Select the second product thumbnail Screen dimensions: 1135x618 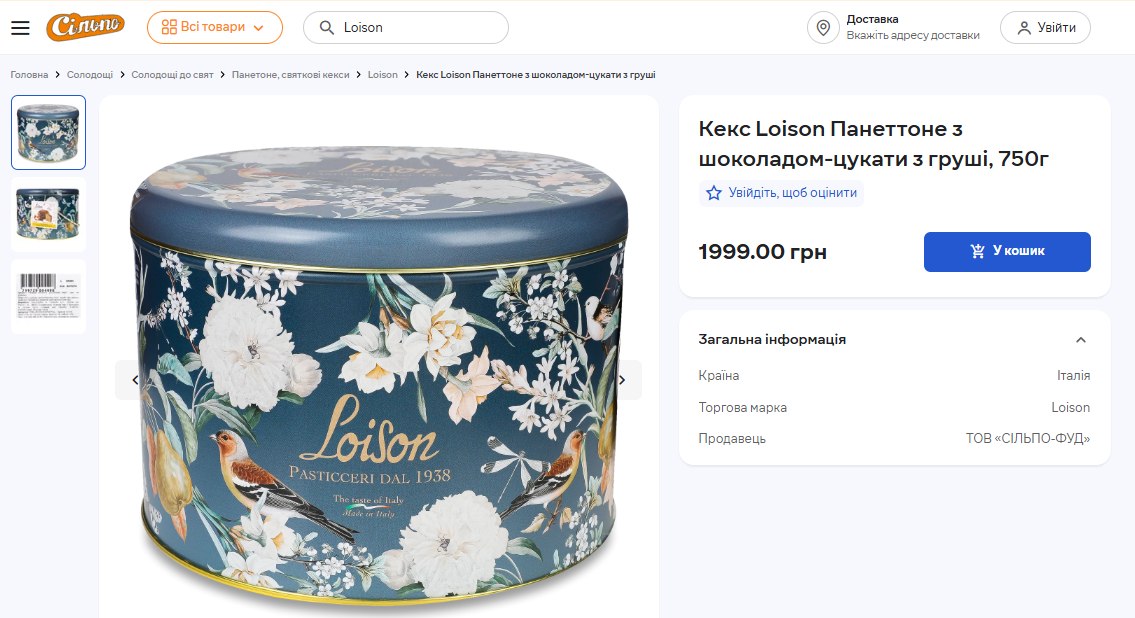48,214
